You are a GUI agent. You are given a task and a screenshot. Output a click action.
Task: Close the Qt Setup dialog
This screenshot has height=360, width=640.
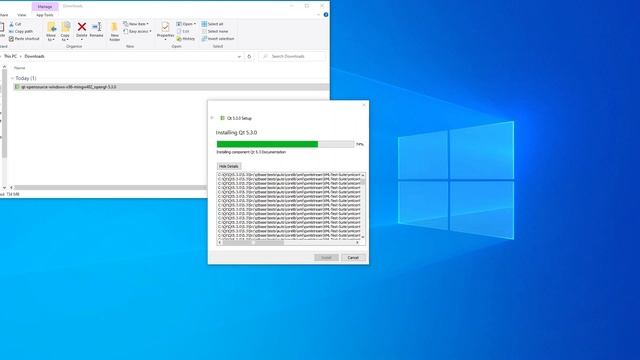364,105
